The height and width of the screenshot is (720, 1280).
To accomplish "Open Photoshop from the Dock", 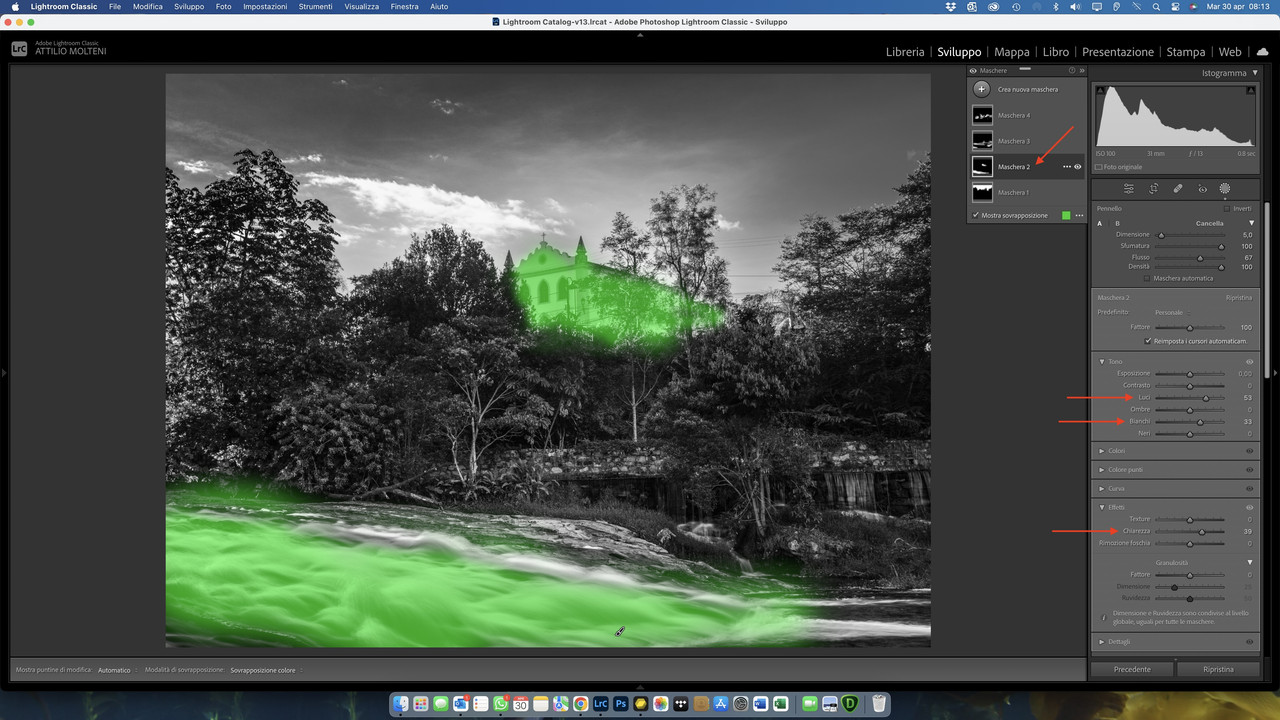I will click(620, 704).
